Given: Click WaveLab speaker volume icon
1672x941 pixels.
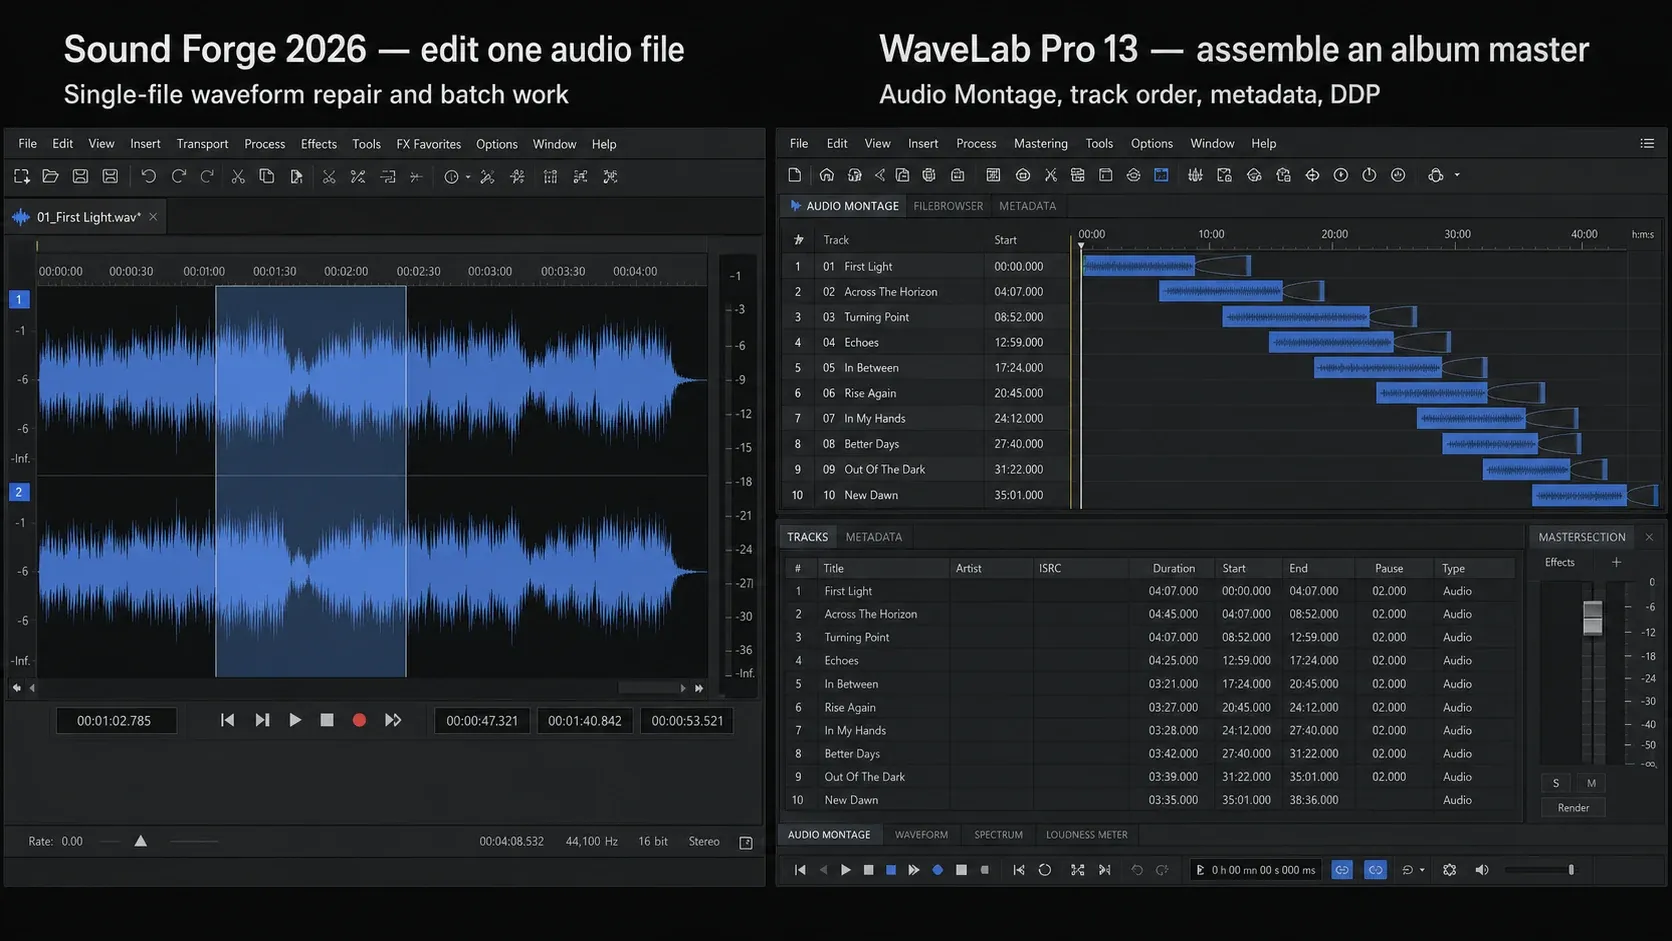Looking at the screenshot, I should pyautogui.click(x=1482, y=870).
